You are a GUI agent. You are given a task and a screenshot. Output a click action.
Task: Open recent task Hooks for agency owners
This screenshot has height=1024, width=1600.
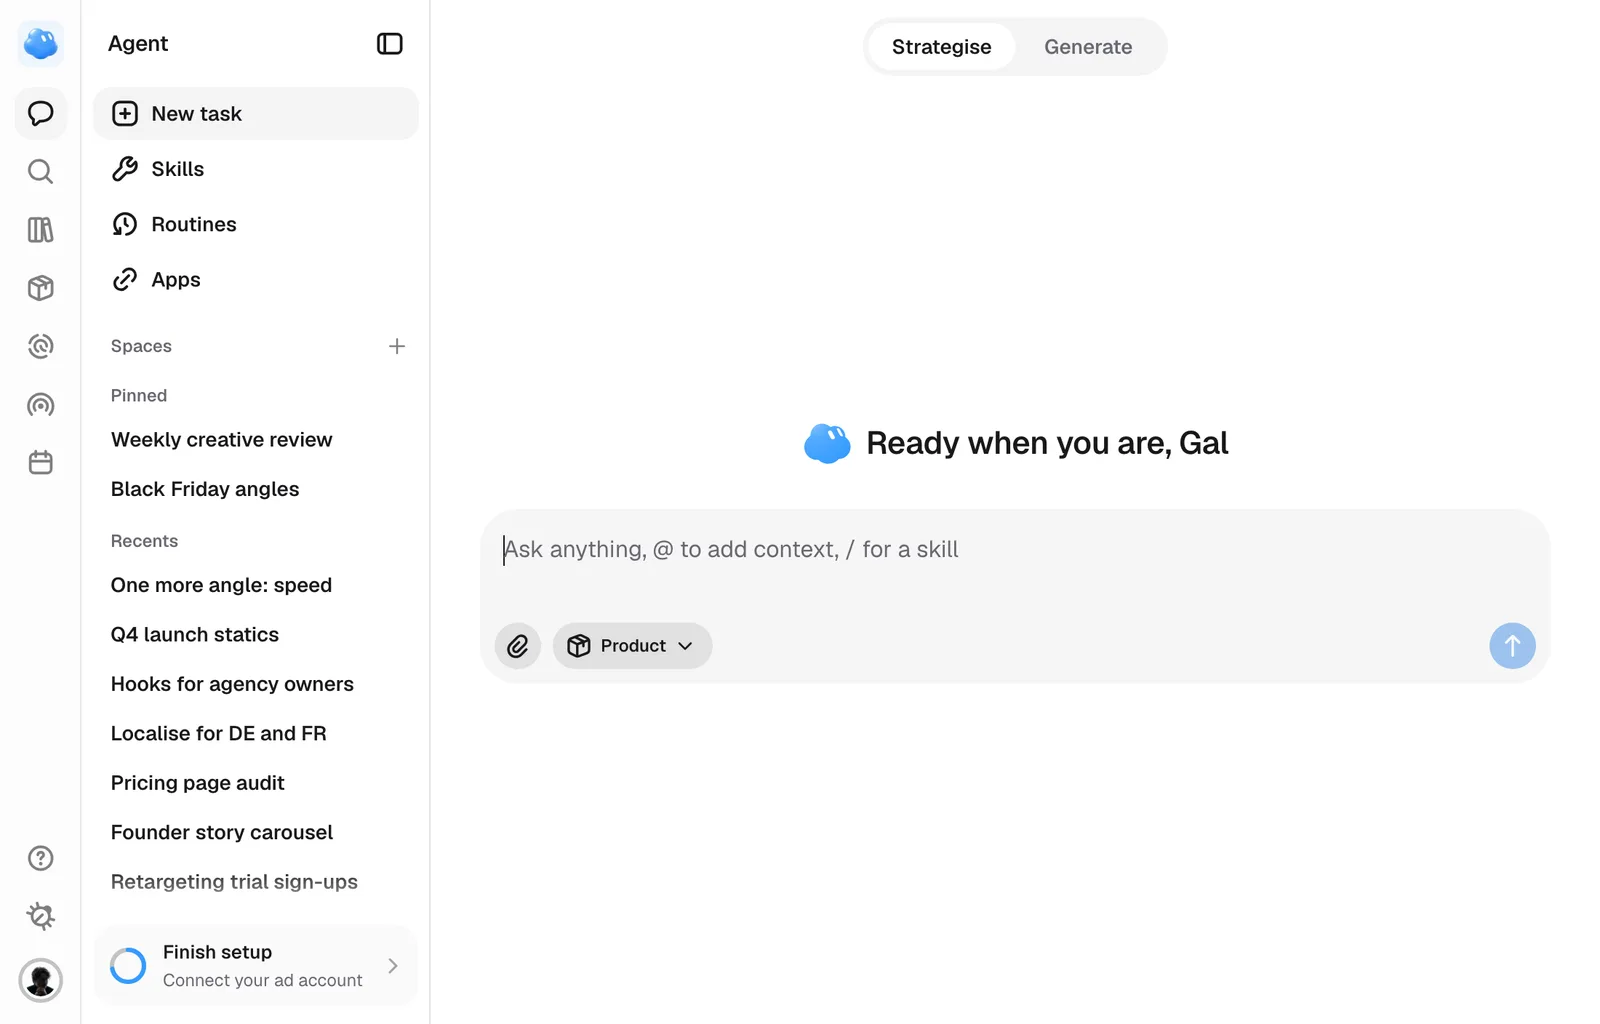[256, 684]
